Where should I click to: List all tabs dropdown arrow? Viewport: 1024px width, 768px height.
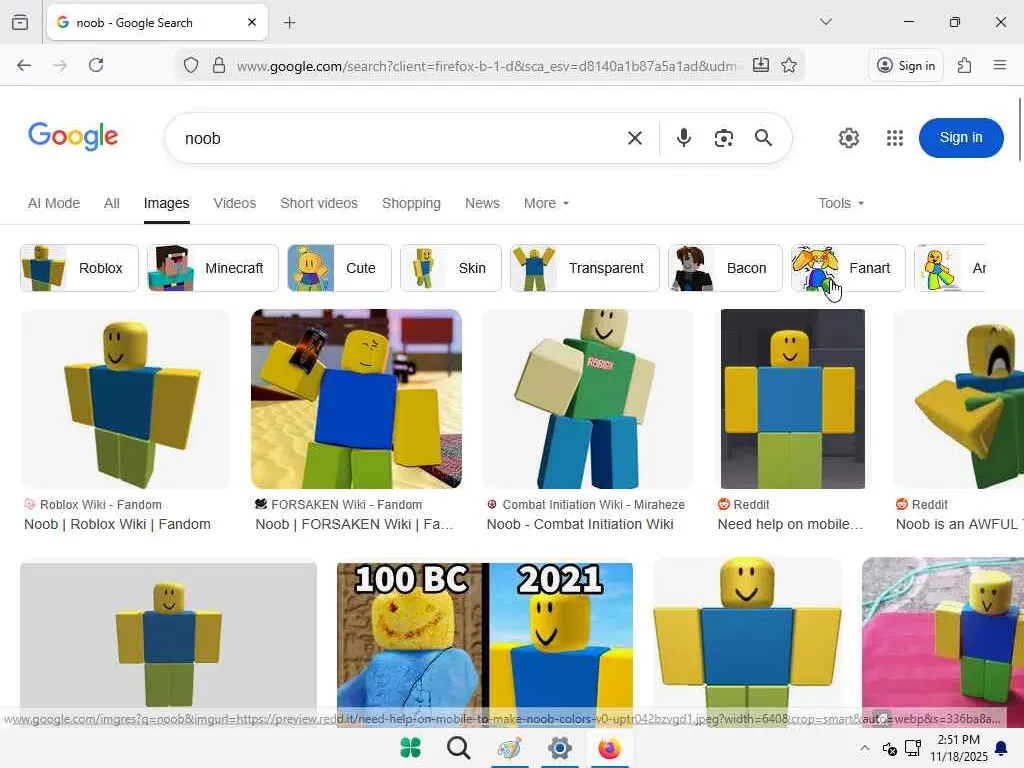pos(826,22)
